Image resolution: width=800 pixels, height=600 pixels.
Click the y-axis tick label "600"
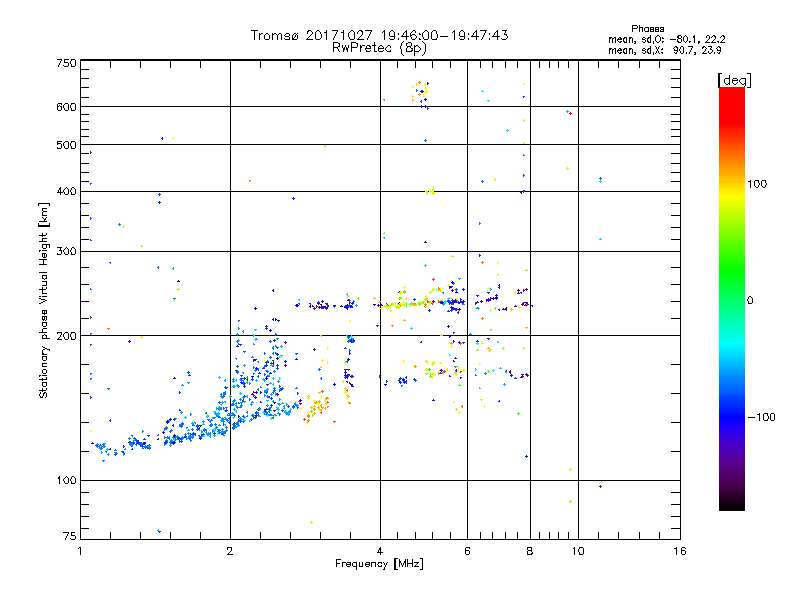(66, 107)
